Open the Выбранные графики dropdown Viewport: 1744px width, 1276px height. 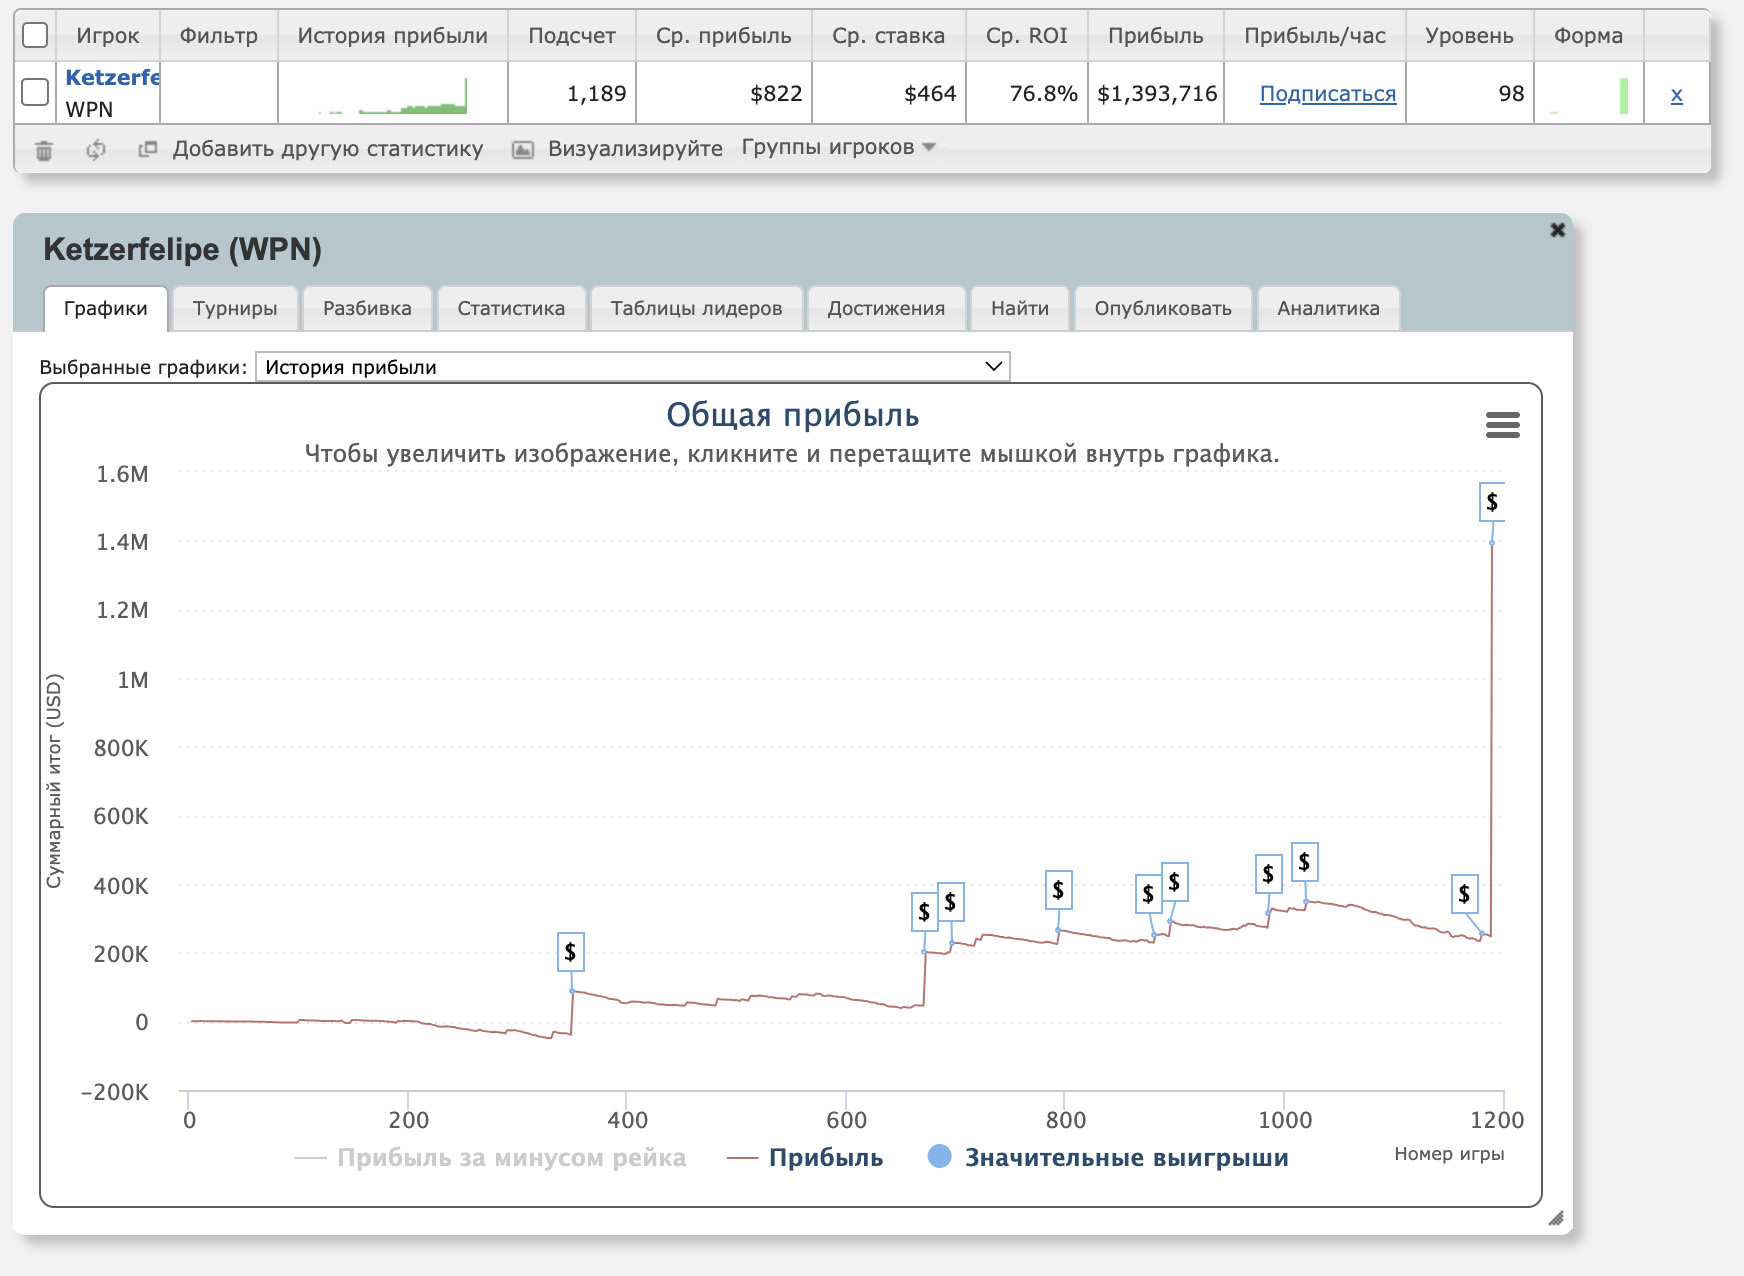[632, 367]
